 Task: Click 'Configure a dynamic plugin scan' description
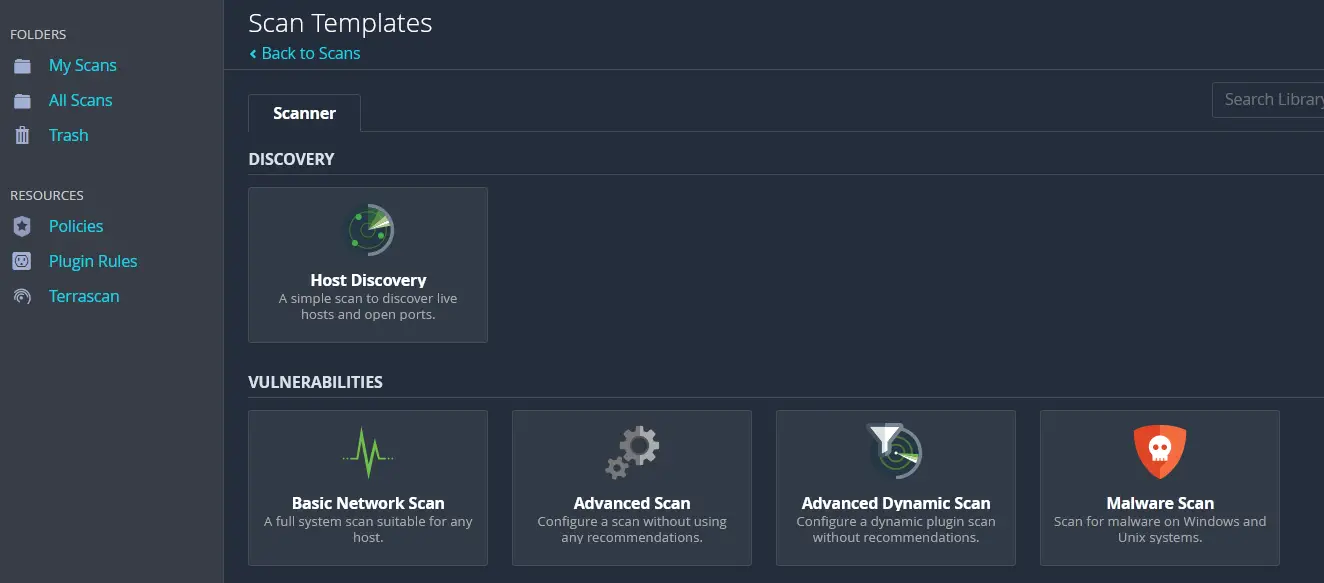point(896,521)
